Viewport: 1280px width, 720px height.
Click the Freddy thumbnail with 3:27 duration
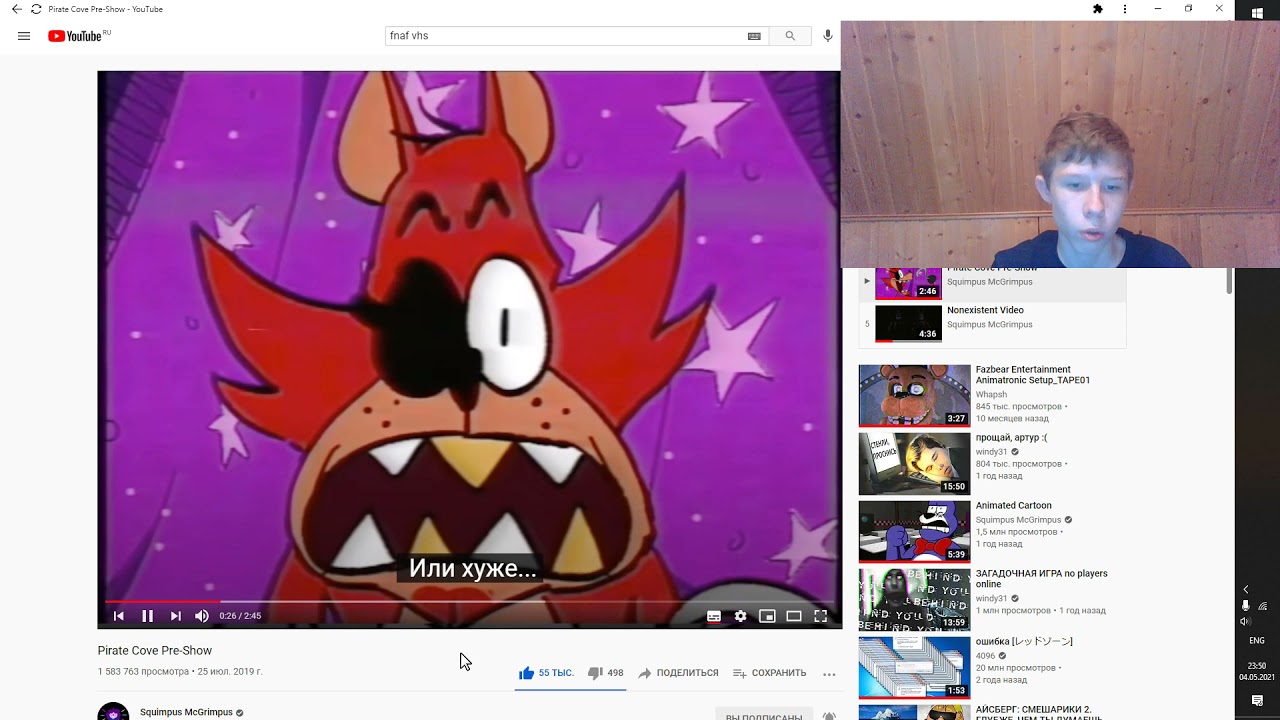914,395
